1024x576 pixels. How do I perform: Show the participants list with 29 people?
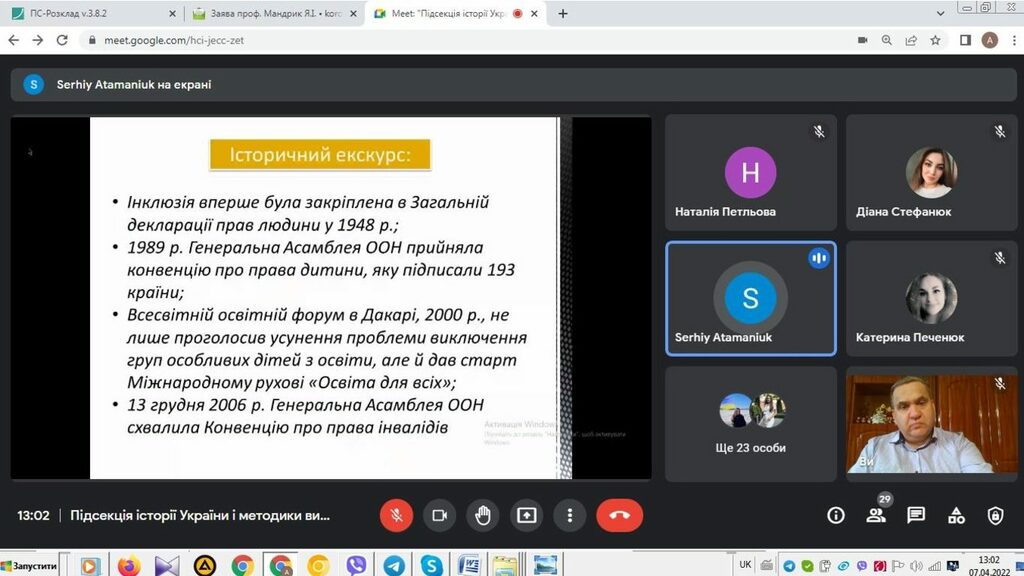tap(876, 515)
